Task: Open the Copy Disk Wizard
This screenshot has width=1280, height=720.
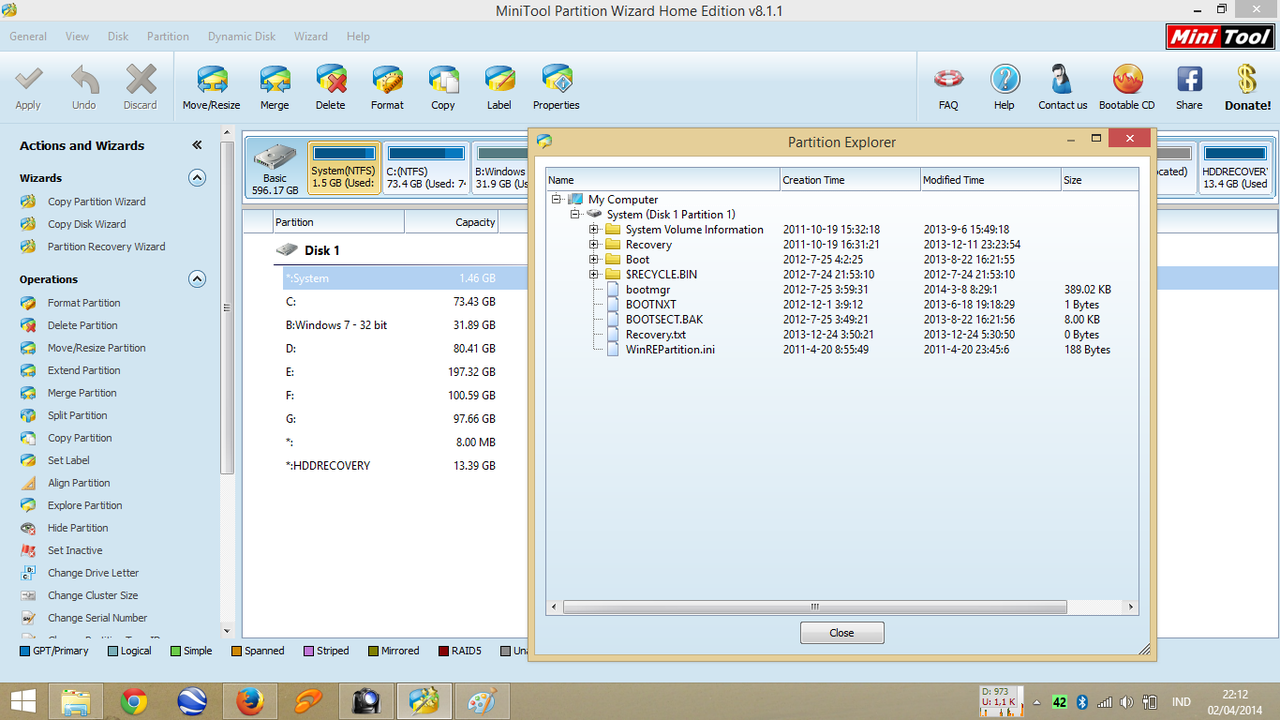Action: click(x=86, y=224)
